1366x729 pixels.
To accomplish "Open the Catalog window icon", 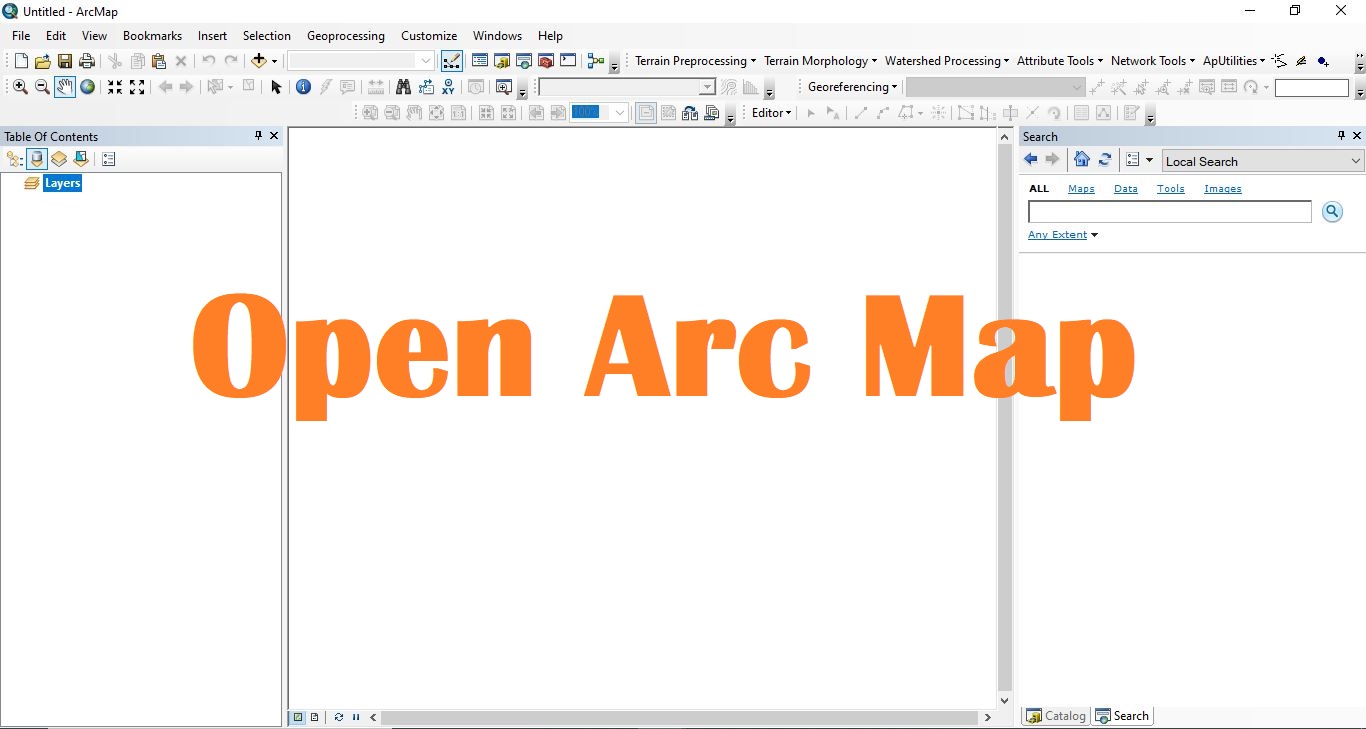I will pyautogui.click(x=502, y=61).
